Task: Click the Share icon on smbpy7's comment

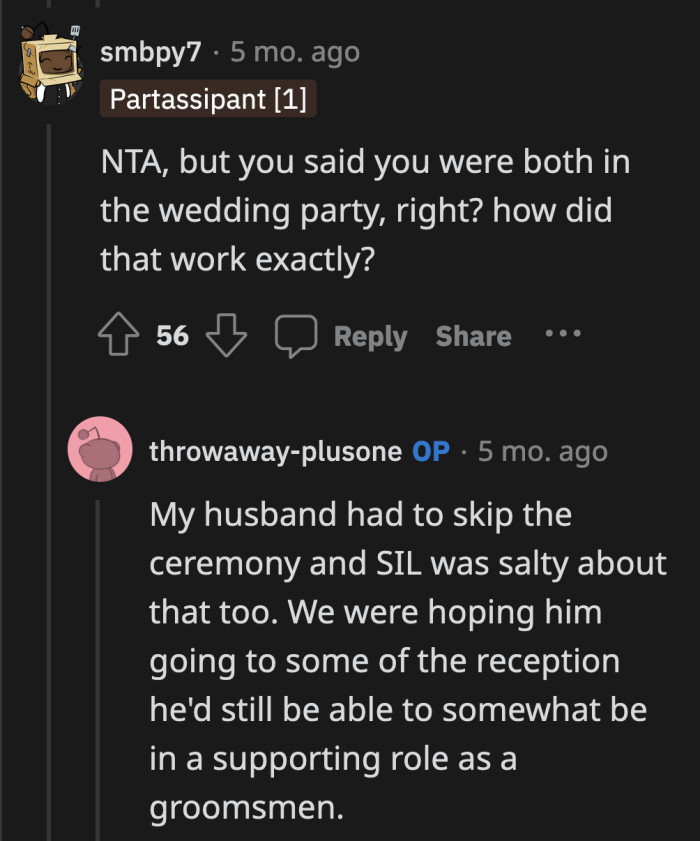Action: [x=472, y=336]
